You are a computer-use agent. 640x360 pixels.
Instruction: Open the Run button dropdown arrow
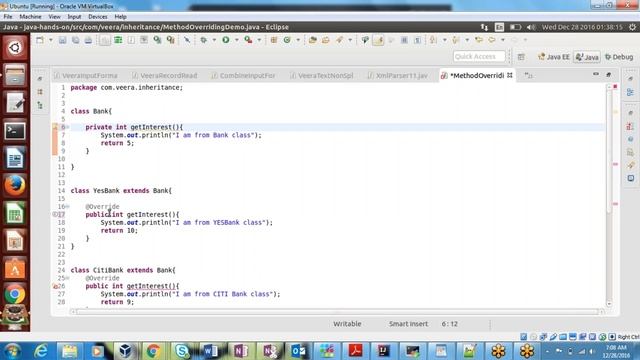click(236, 40)
